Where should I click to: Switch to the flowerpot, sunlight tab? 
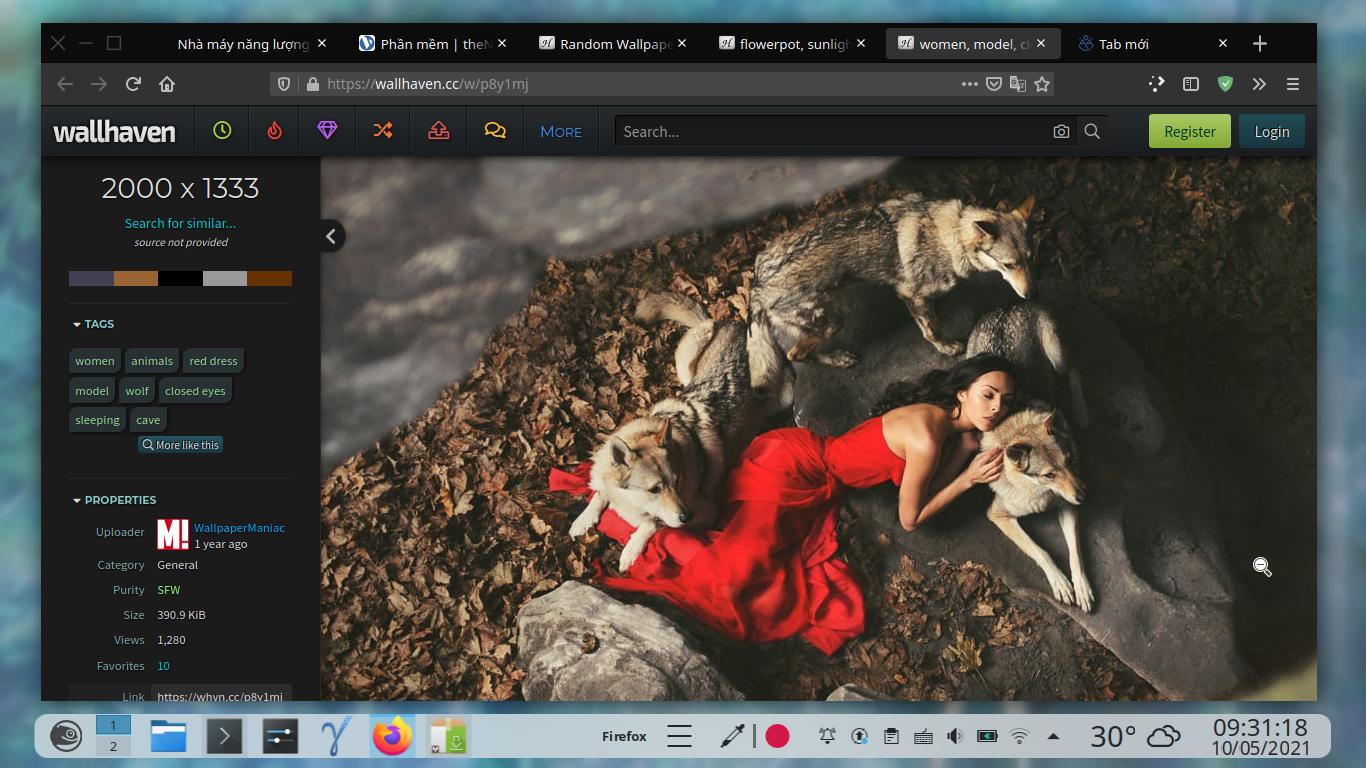(792, 44)
